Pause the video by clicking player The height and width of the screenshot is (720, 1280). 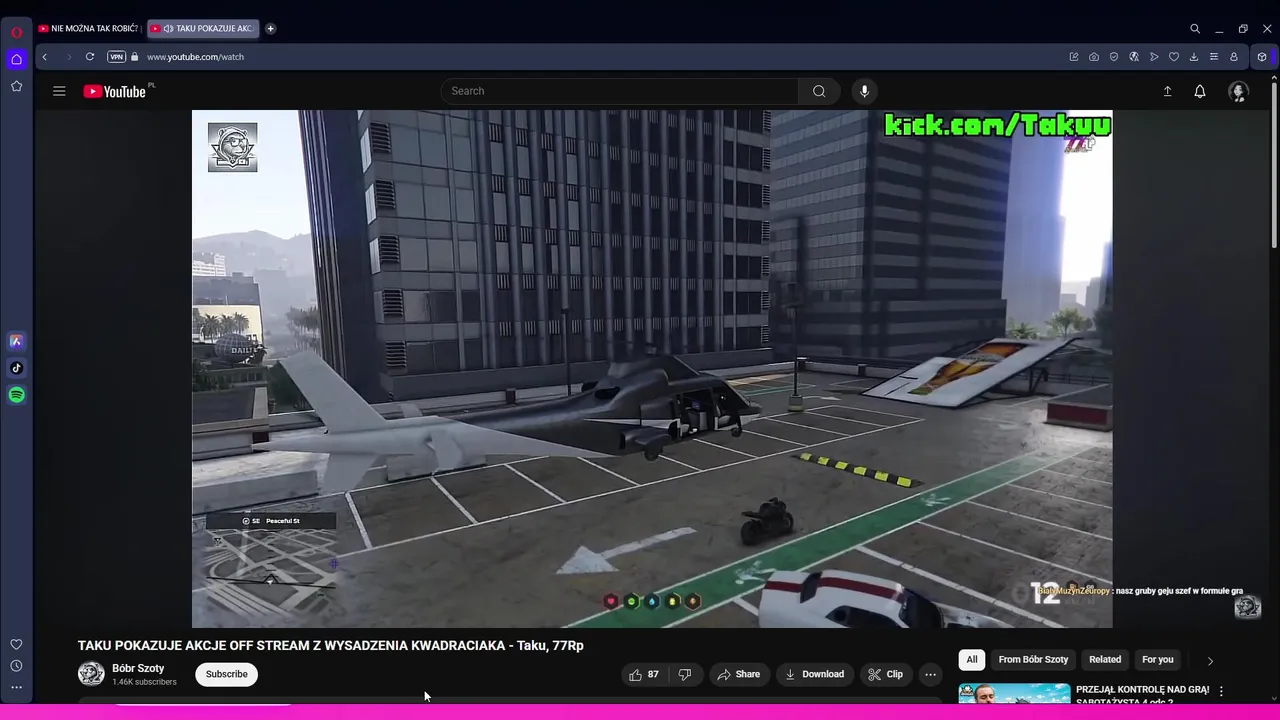coord(652,369)
